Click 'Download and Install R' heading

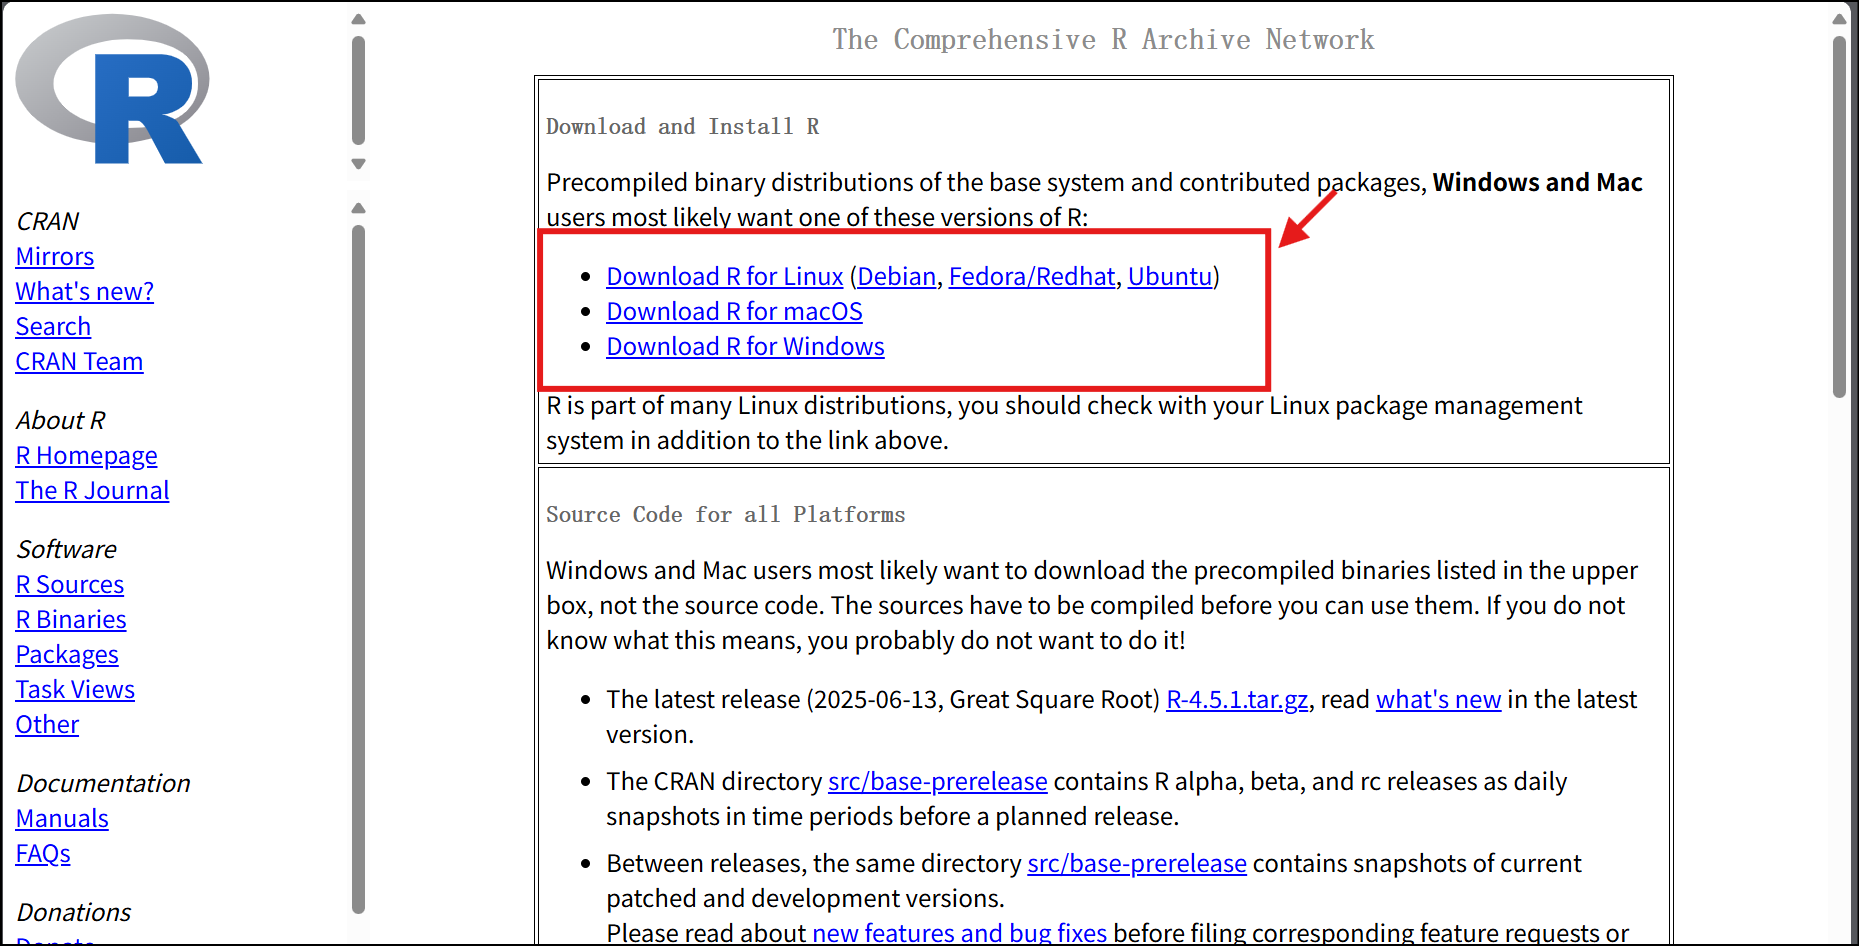coord(683,127)
